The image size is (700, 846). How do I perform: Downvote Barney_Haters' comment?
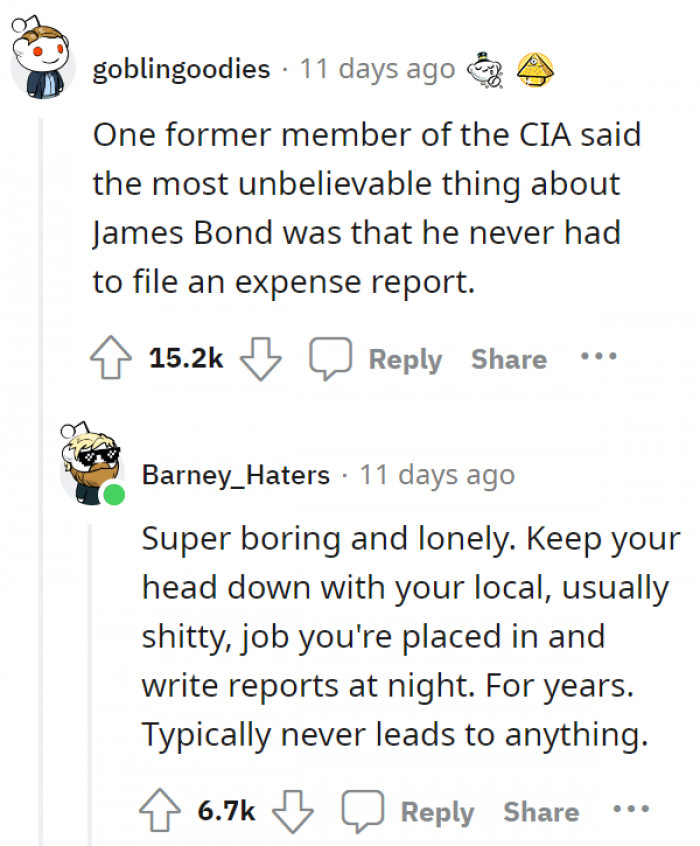tap(293, 811)
